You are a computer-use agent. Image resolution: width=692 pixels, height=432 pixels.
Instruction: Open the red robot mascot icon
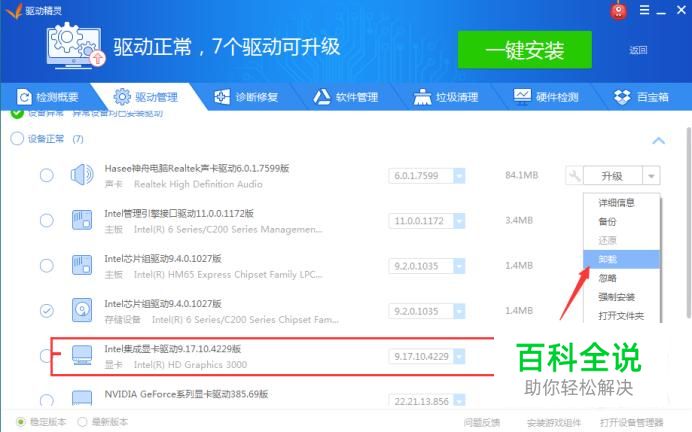click(x=618, y=11)
